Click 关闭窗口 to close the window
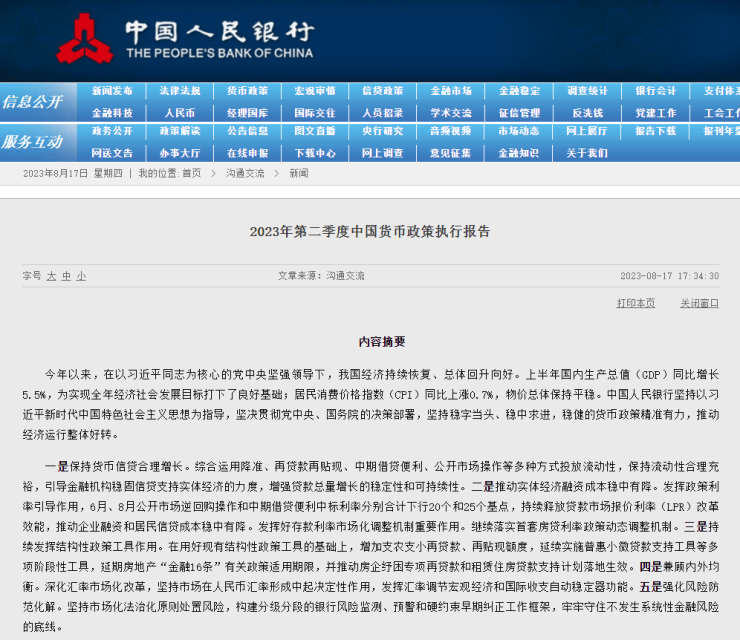The width and height of the screenshot is (740, 640). point(699,303)
